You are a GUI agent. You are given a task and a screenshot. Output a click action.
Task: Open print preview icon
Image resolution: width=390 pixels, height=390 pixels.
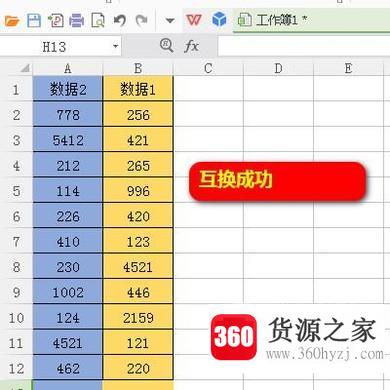(x=98, y=21)
